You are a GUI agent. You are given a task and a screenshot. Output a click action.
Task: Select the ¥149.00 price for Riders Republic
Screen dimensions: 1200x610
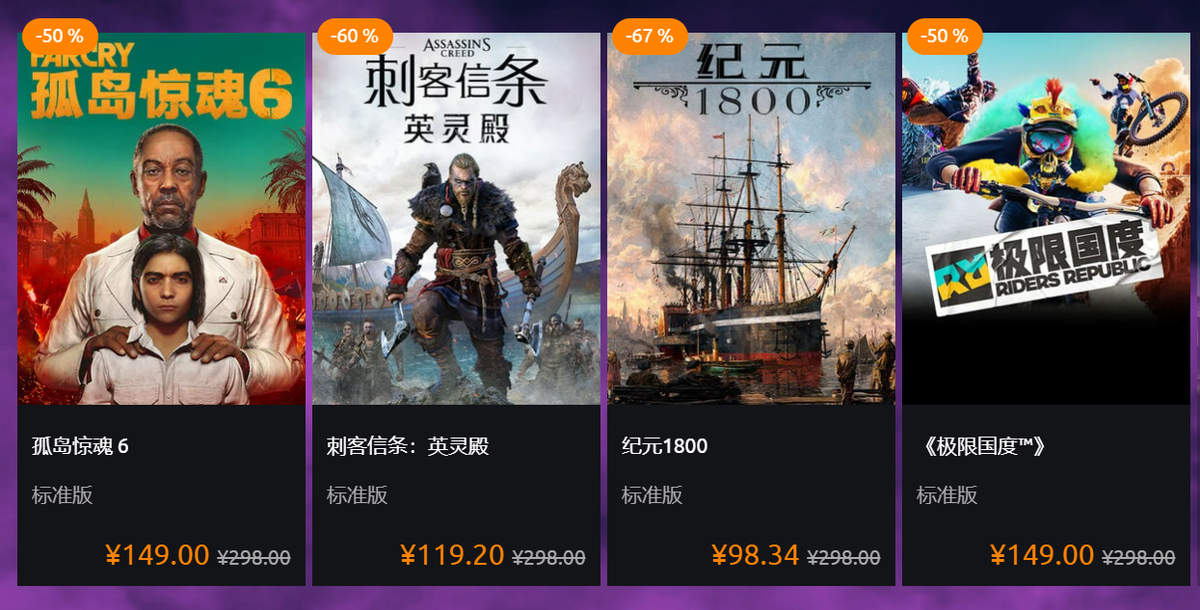pyautogui.click(x=1042, y=555)
